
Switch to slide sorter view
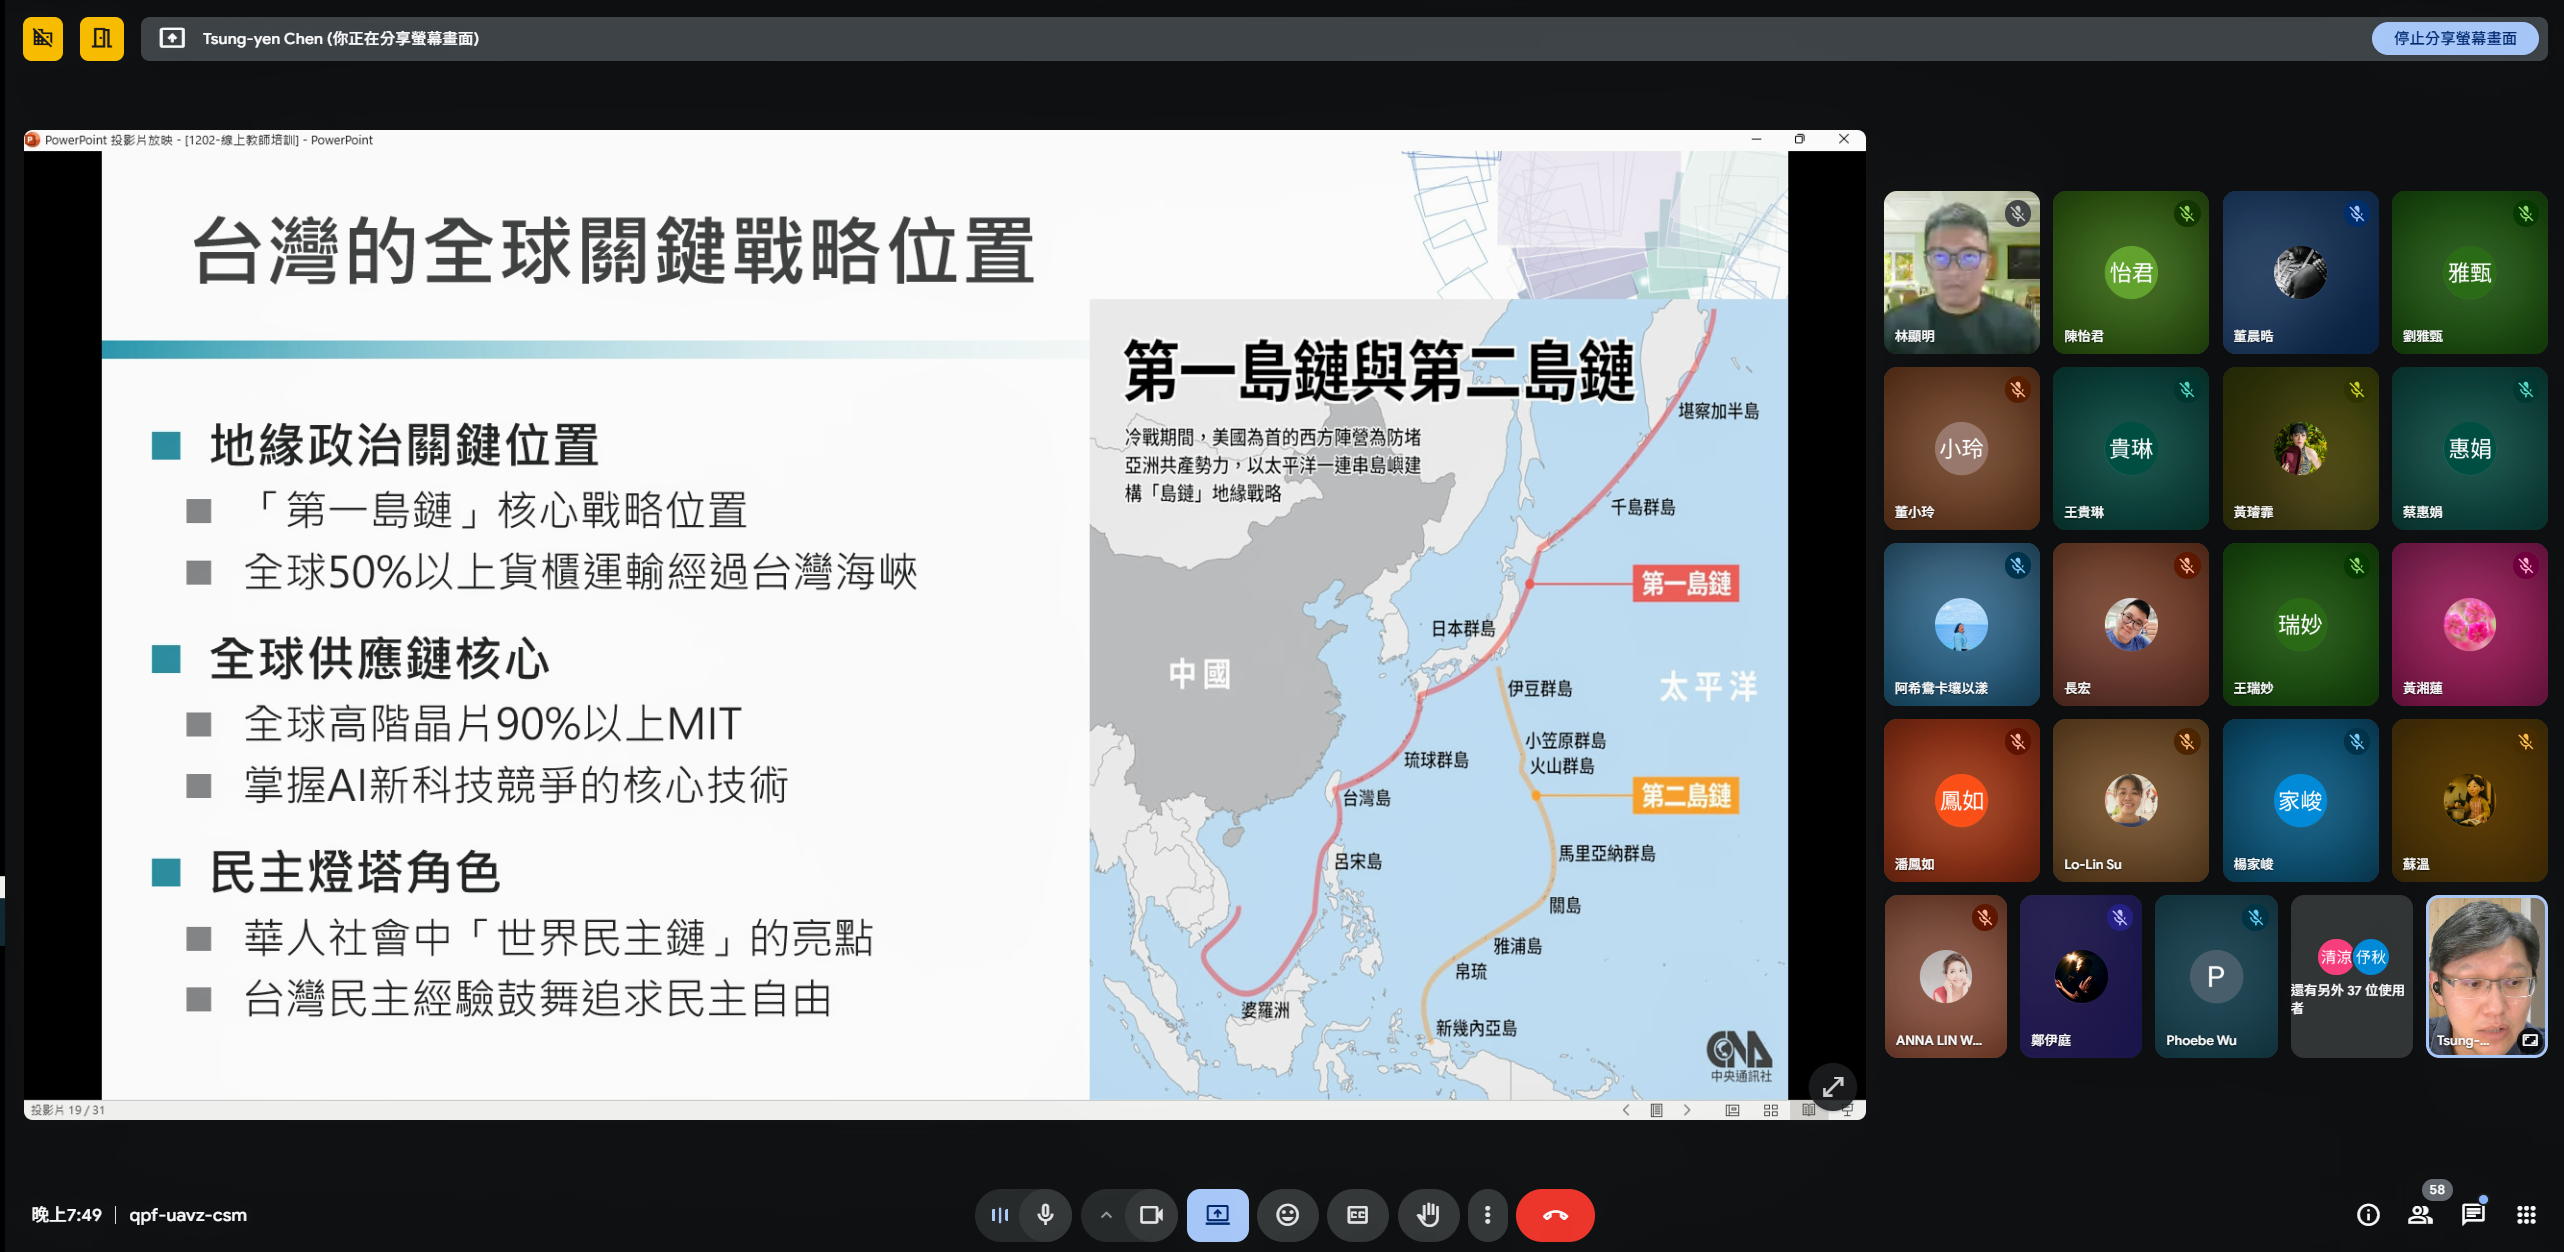tap(1770, 1110)
